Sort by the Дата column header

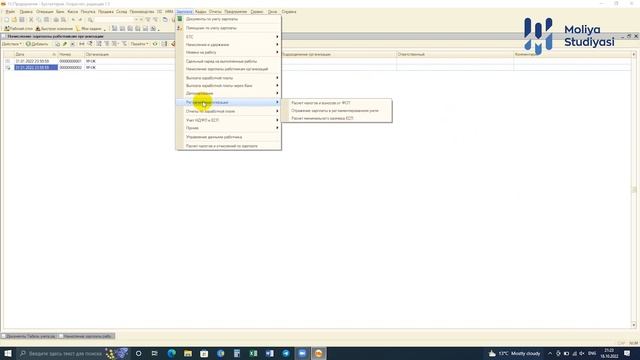tap(36, 54)
